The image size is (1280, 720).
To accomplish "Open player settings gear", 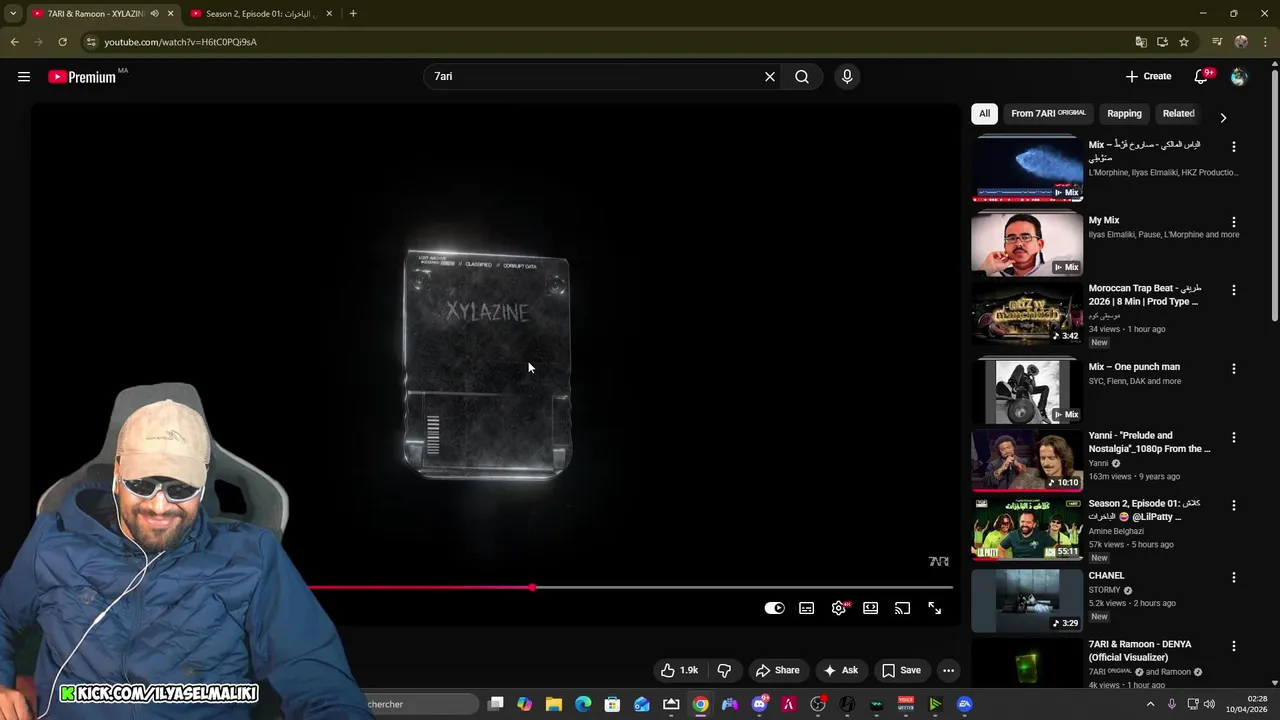I will click(839, 608).
